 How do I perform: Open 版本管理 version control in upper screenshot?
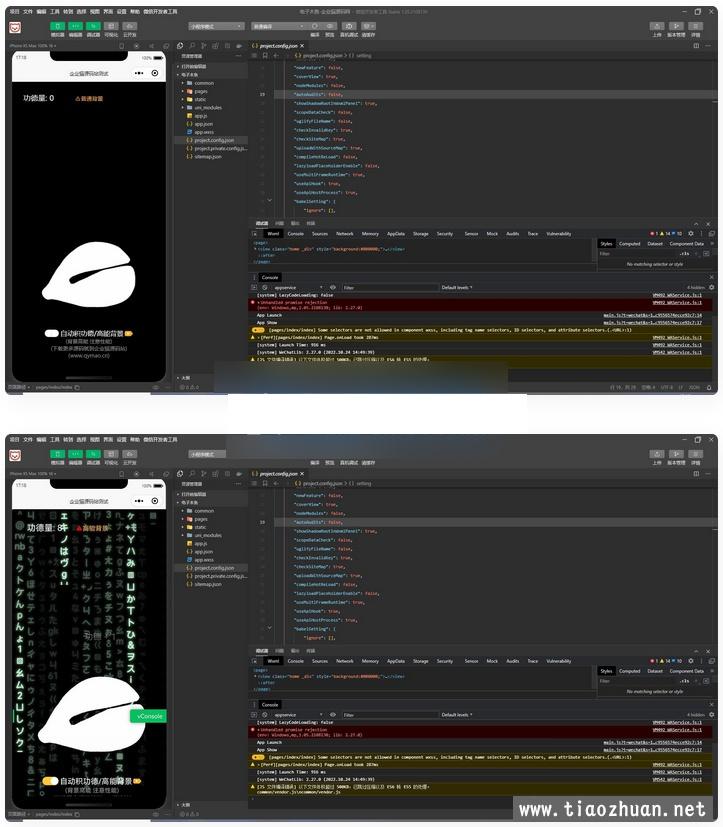click(x=676, y=26)
